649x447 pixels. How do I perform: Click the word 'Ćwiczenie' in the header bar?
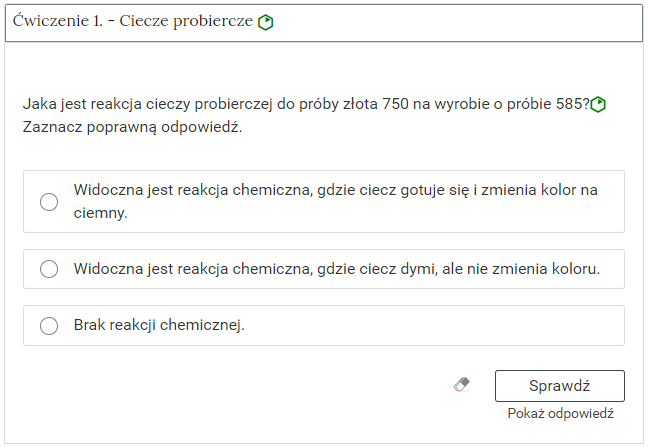pyautogui.click(x=50, y=21)
